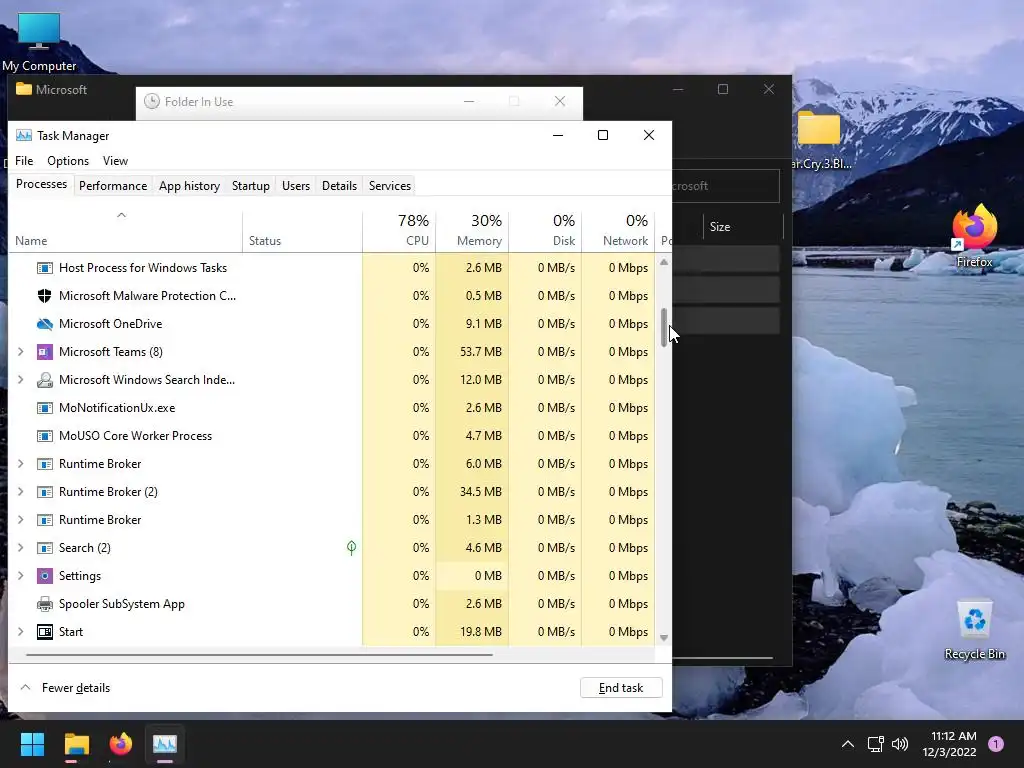Open the View menu

[115, 161]
